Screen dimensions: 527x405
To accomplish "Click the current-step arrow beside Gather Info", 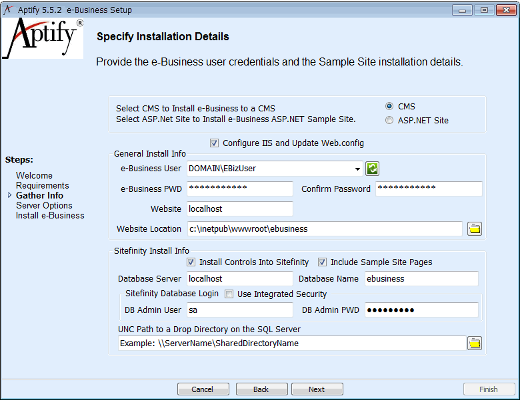I will coord(9,195).
